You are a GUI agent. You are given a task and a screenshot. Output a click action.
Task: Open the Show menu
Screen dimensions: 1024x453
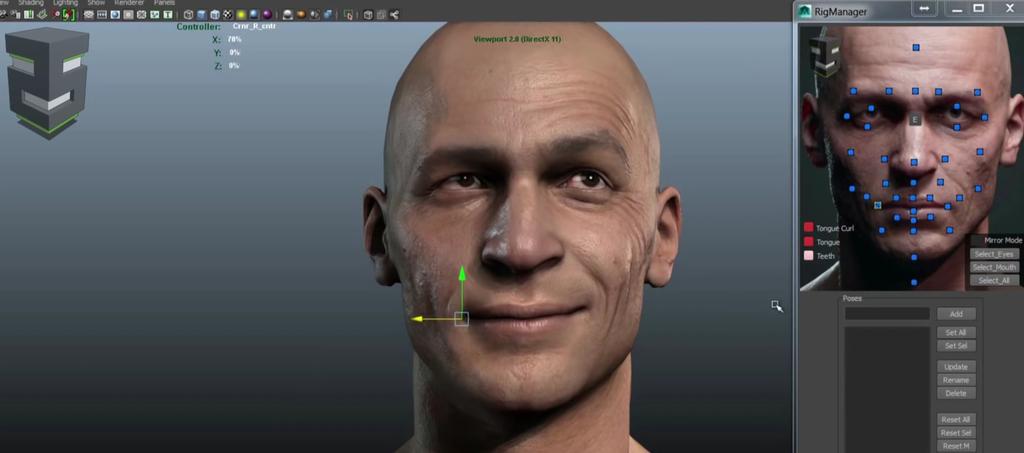click(x=96, y=3)
